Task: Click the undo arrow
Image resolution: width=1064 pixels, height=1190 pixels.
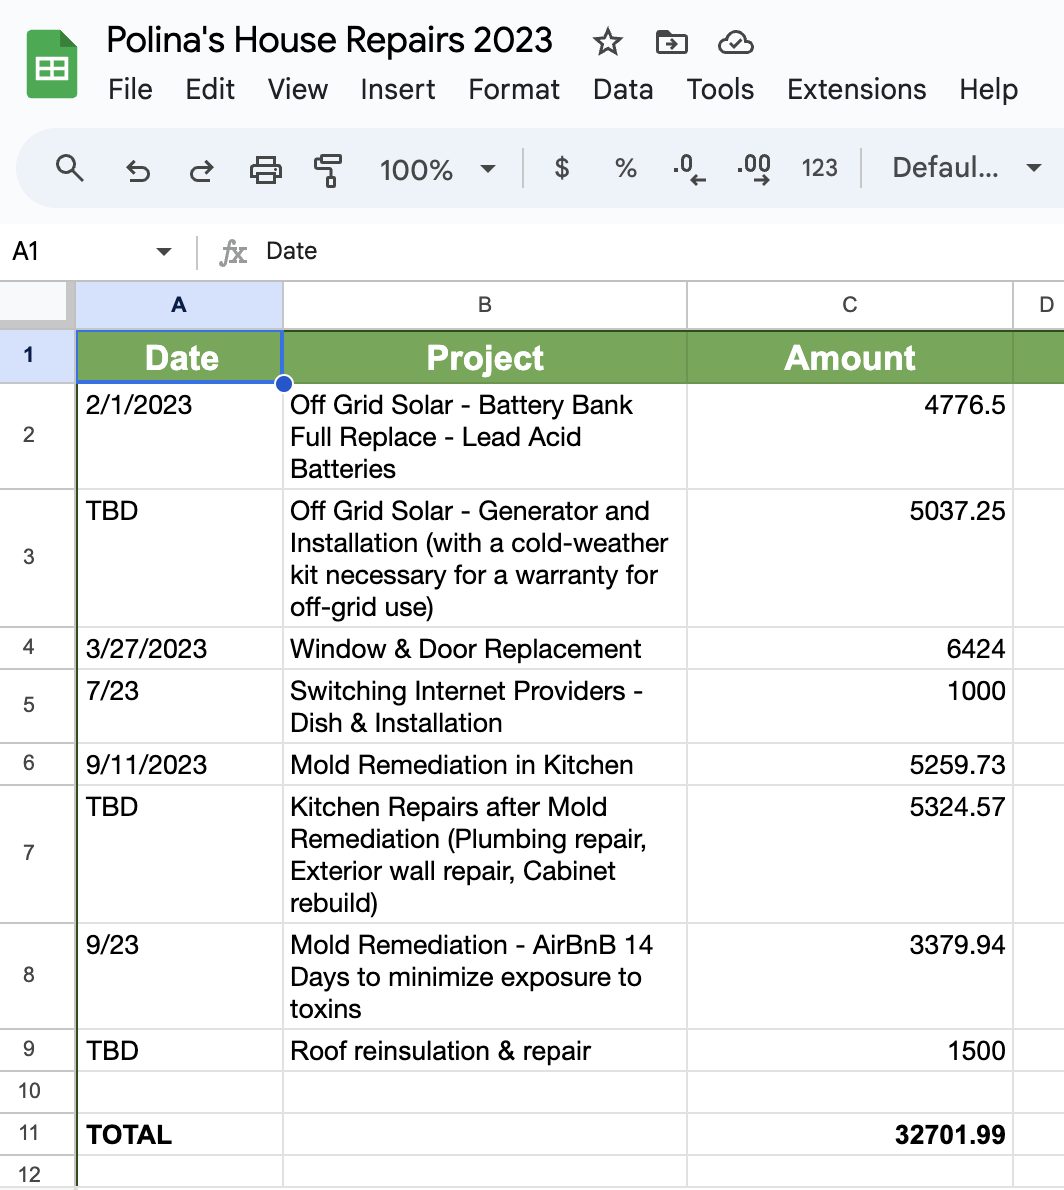Action: (x=137, y=169)
